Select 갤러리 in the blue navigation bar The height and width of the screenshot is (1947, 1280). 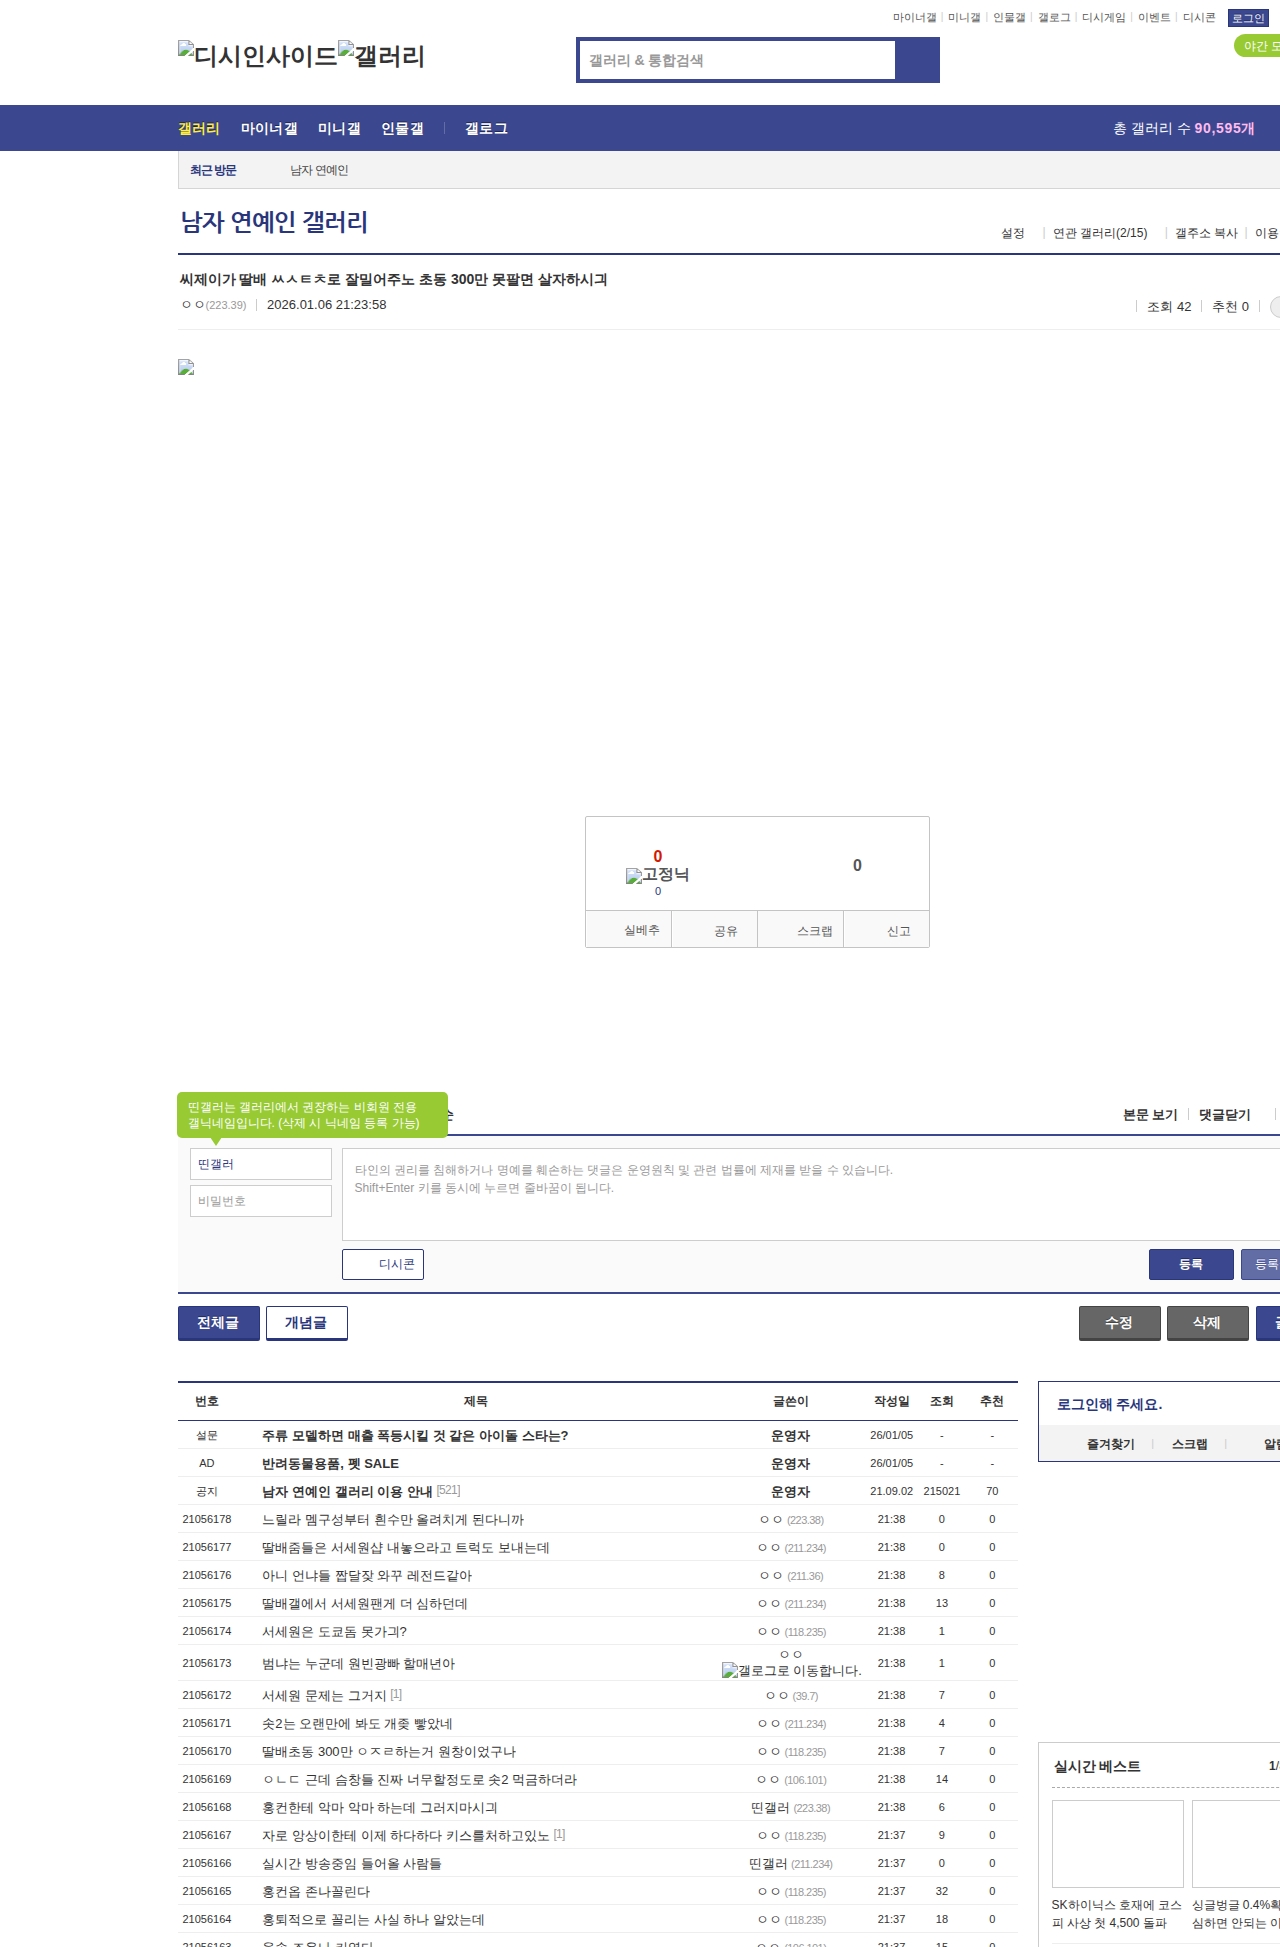tap(199, 129)
